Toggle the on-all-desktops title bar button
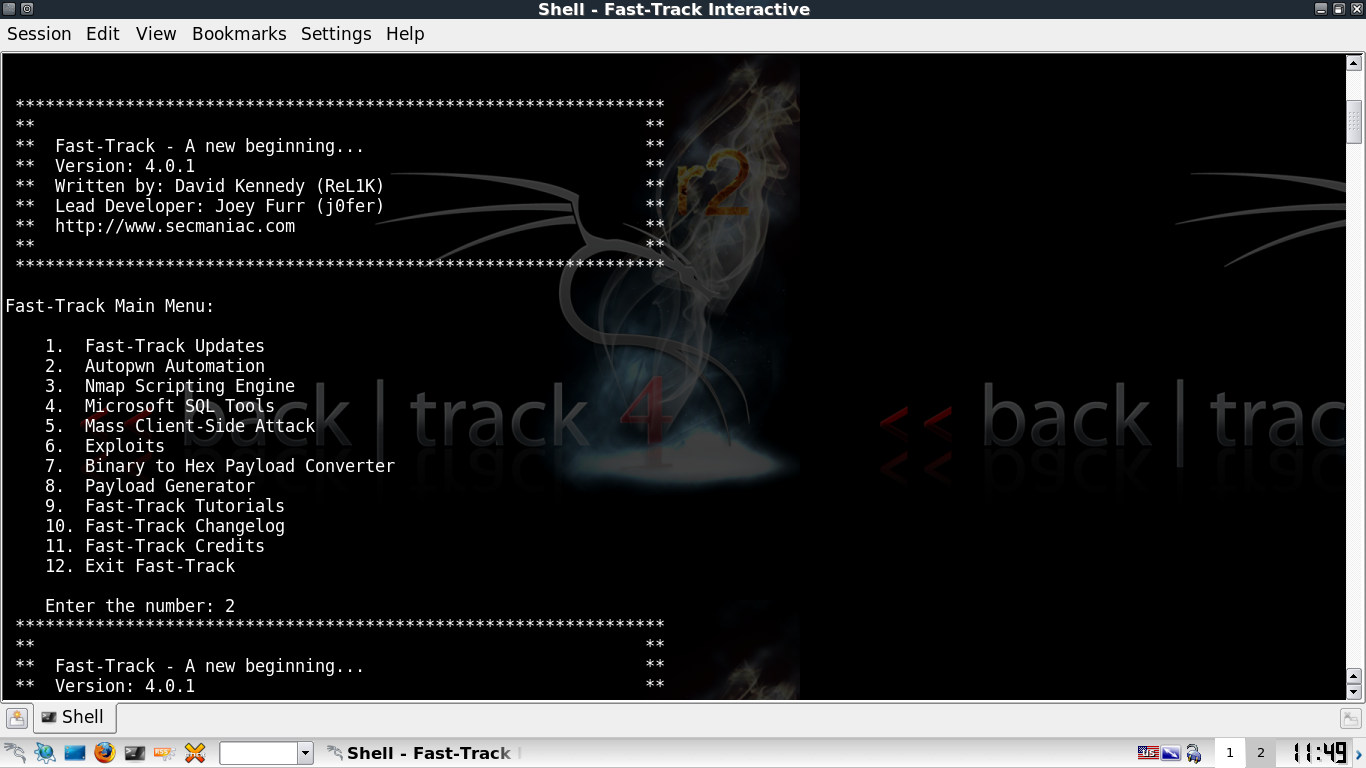This screenshot has height=768, width=1366. (27, 9)
